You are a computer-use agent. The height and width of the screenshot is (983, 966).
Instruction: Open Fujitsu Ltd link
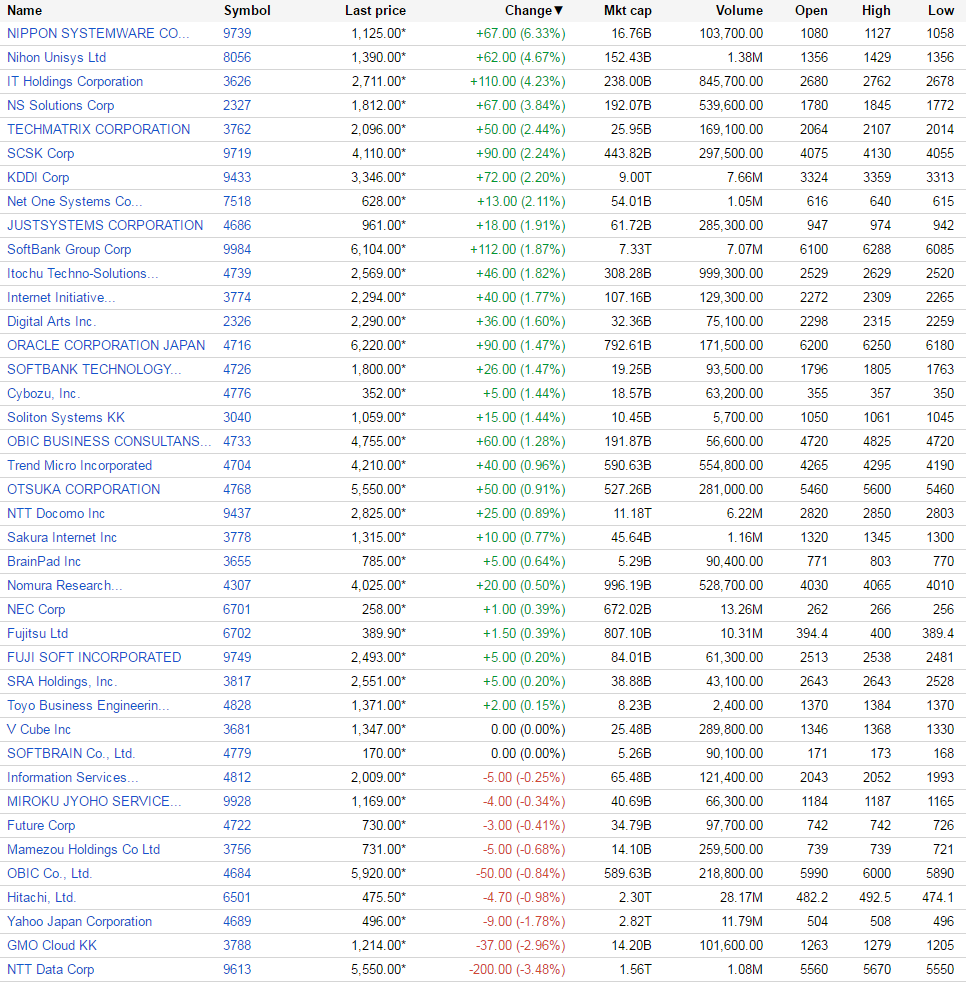pos(37,633)
